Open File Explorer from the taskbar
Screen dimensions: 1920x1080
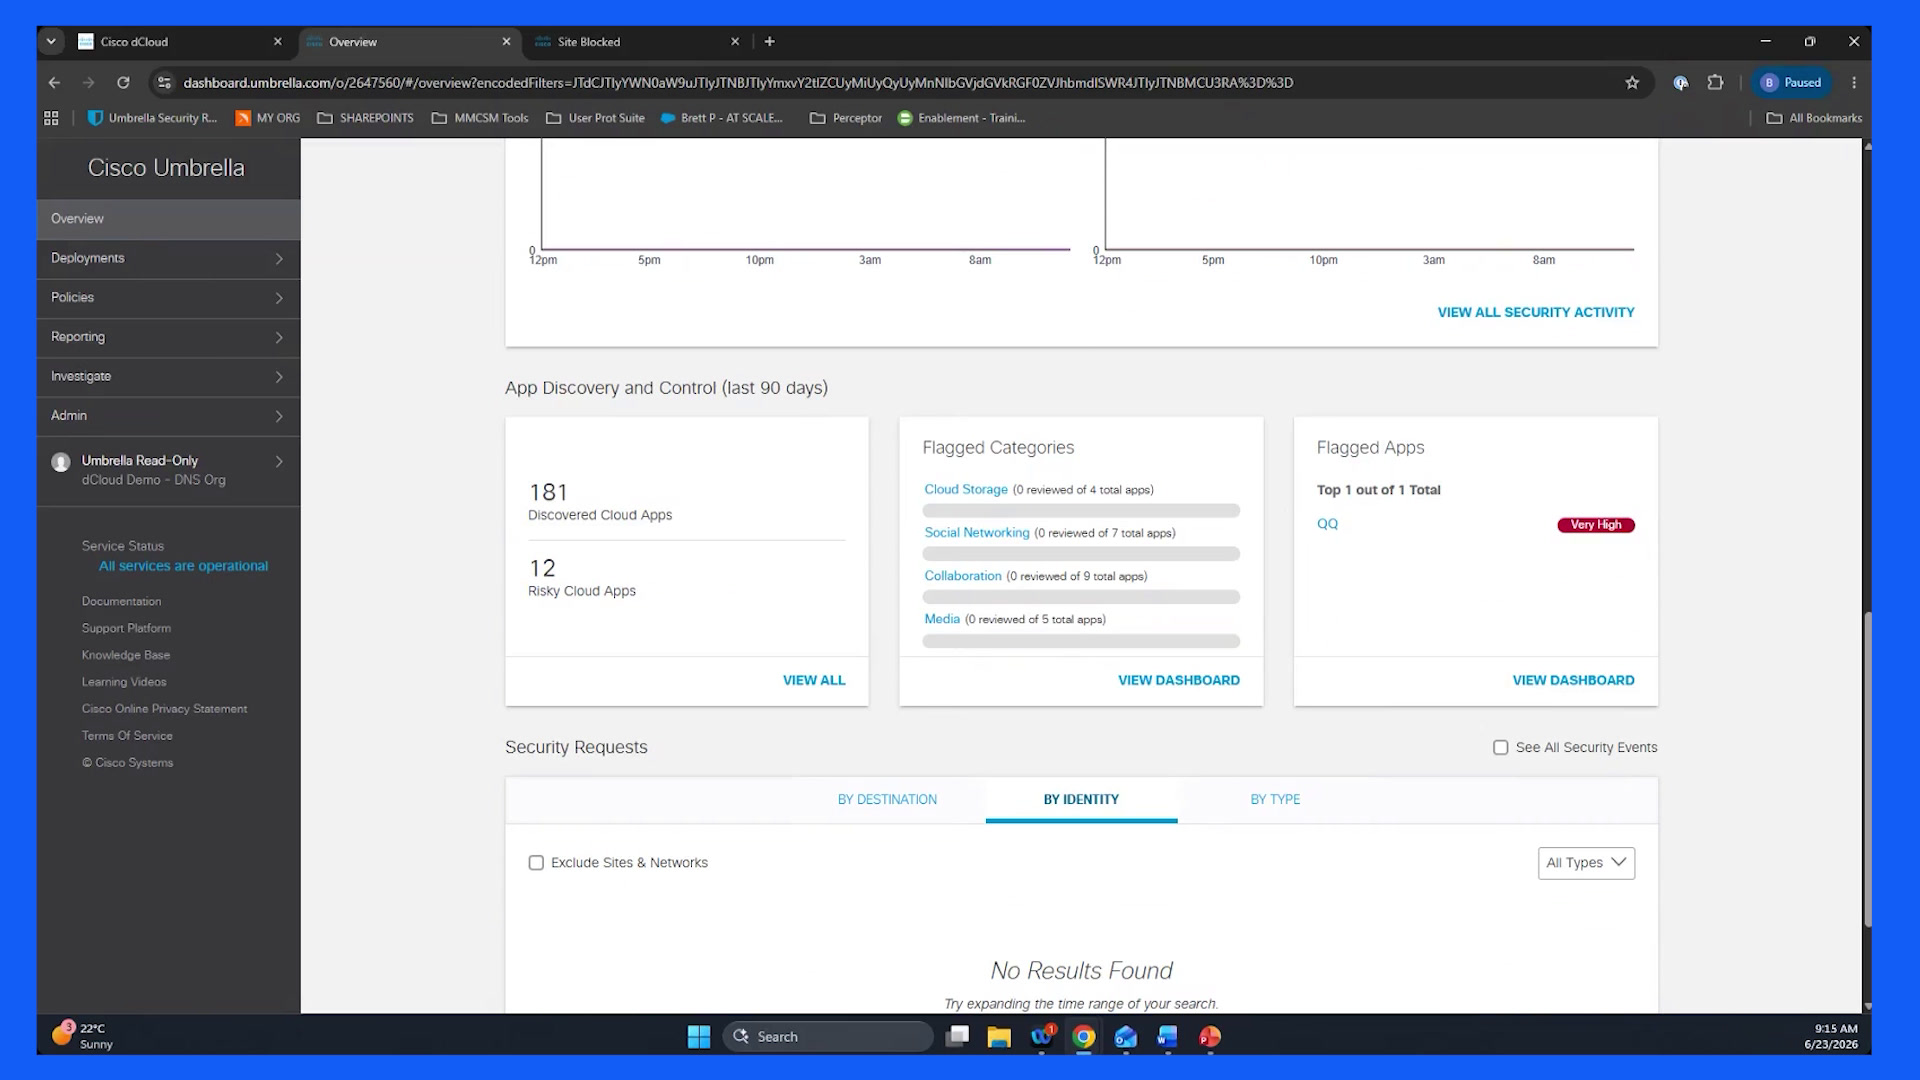[x=999, y=1037]
